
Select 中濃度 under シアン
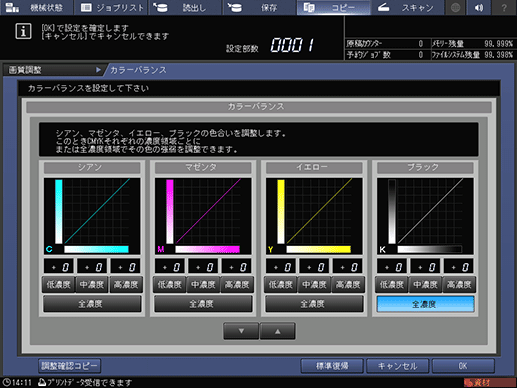point(92,285)
